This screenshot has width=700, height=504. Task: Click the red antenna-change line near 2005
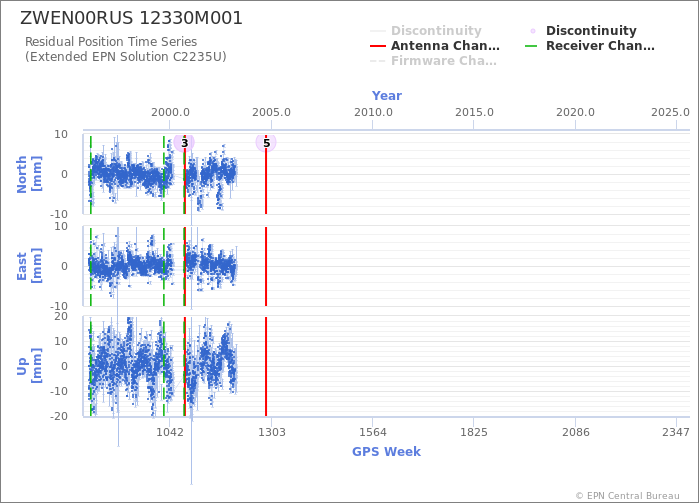coord(266,268)
